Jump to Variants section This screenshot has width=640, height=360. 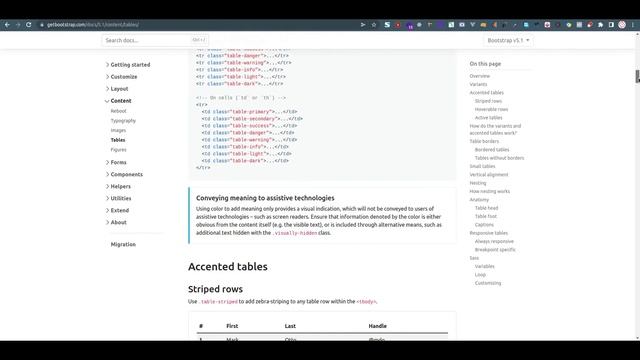478,84
